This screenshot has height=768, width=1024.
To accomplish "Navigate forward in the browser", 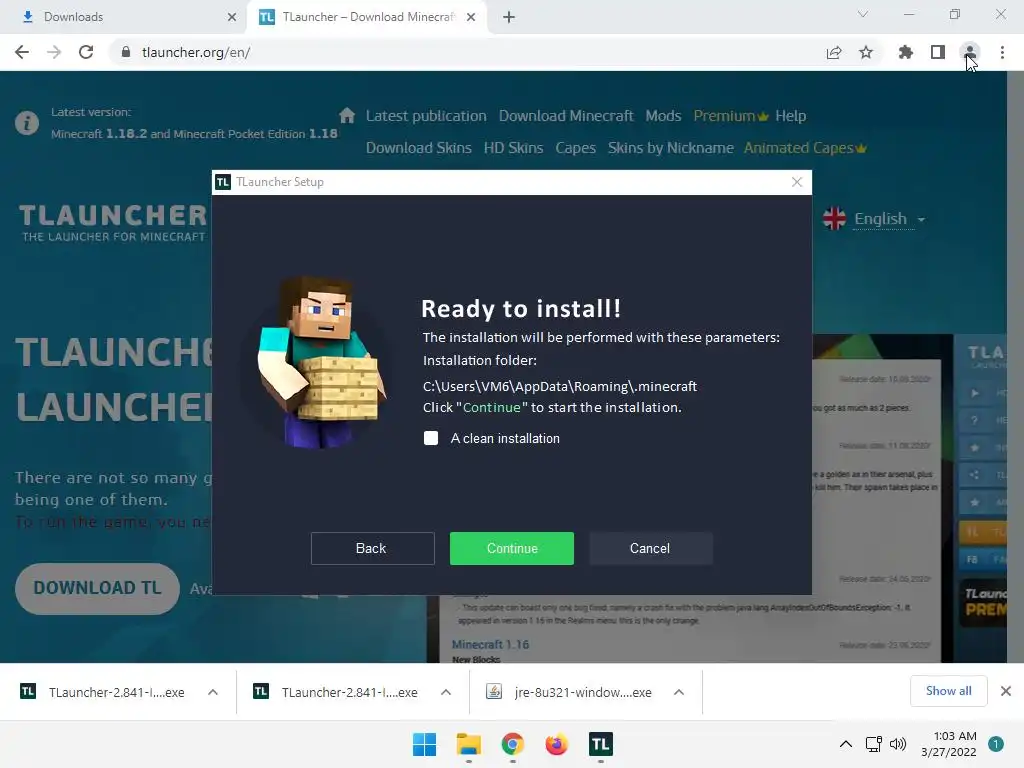I will (54, 52).
